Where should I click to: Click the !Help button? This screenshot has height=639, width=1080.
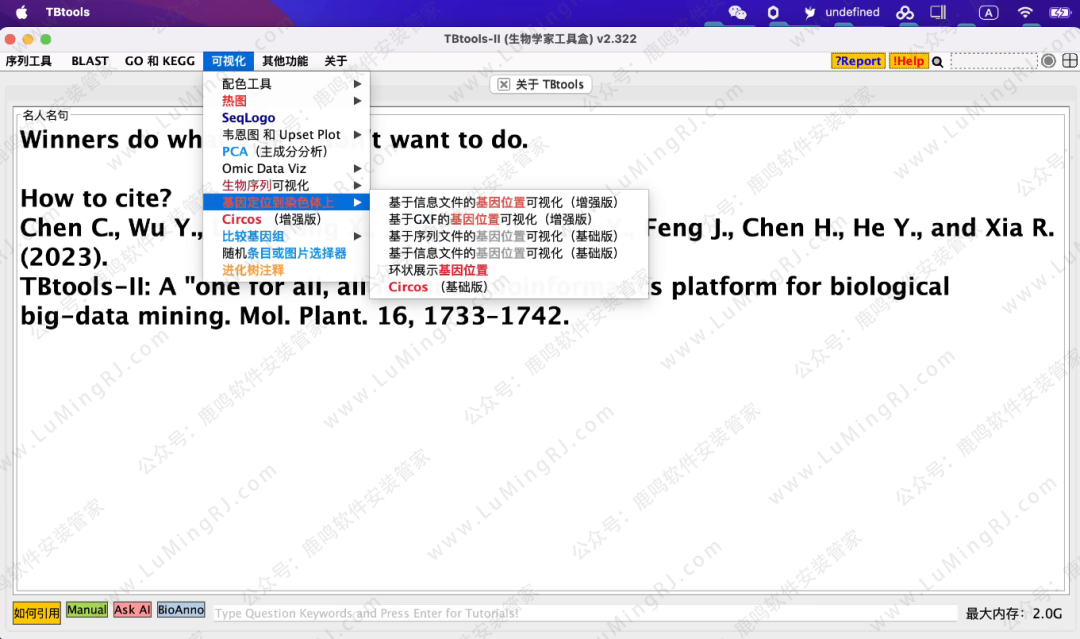click(908, 61)
